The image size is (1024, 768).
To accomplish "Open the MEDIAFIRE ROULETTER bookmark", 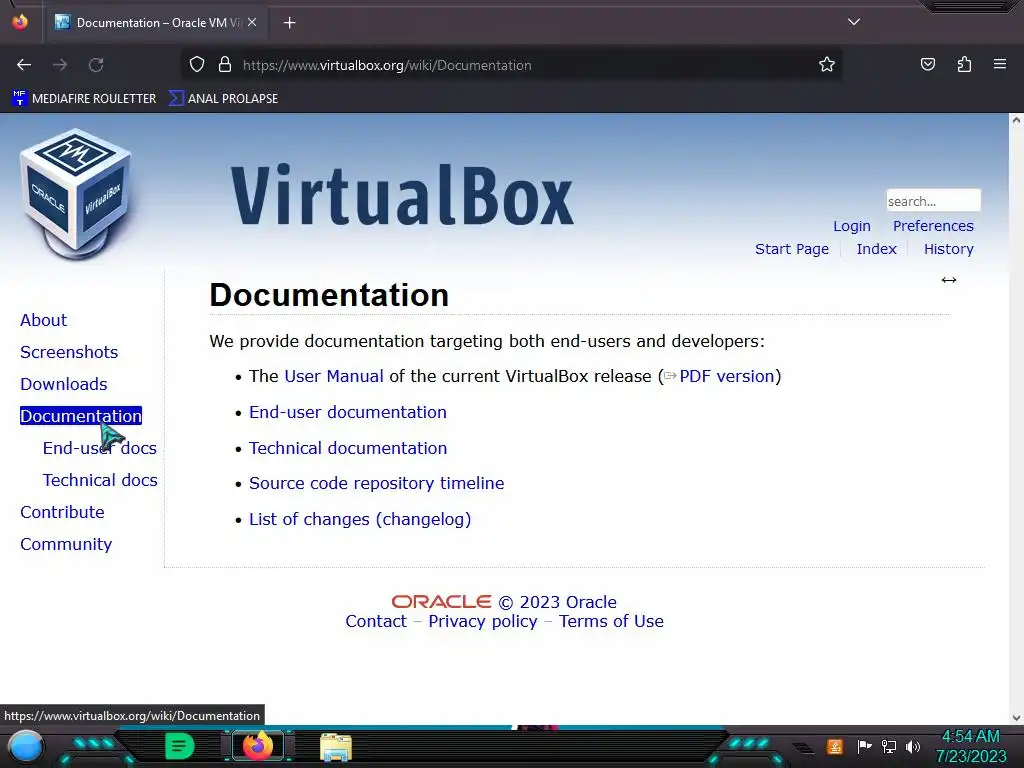I will coord(84,99).
